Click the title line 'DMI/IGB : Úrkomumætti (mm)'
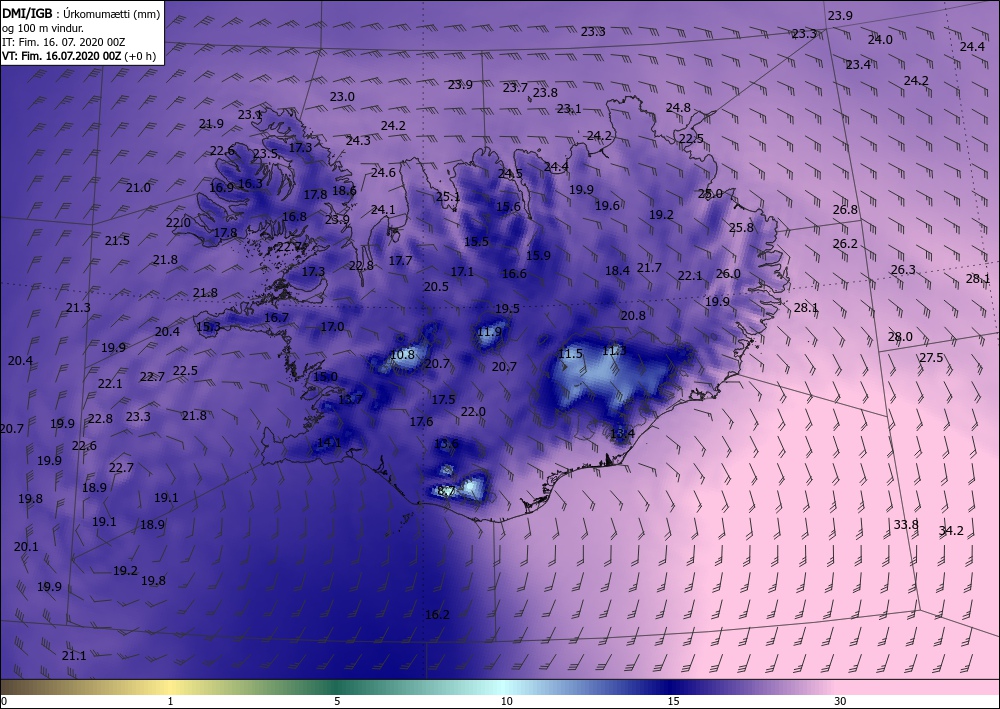1000x709 pixels. [x=81, y=12]
